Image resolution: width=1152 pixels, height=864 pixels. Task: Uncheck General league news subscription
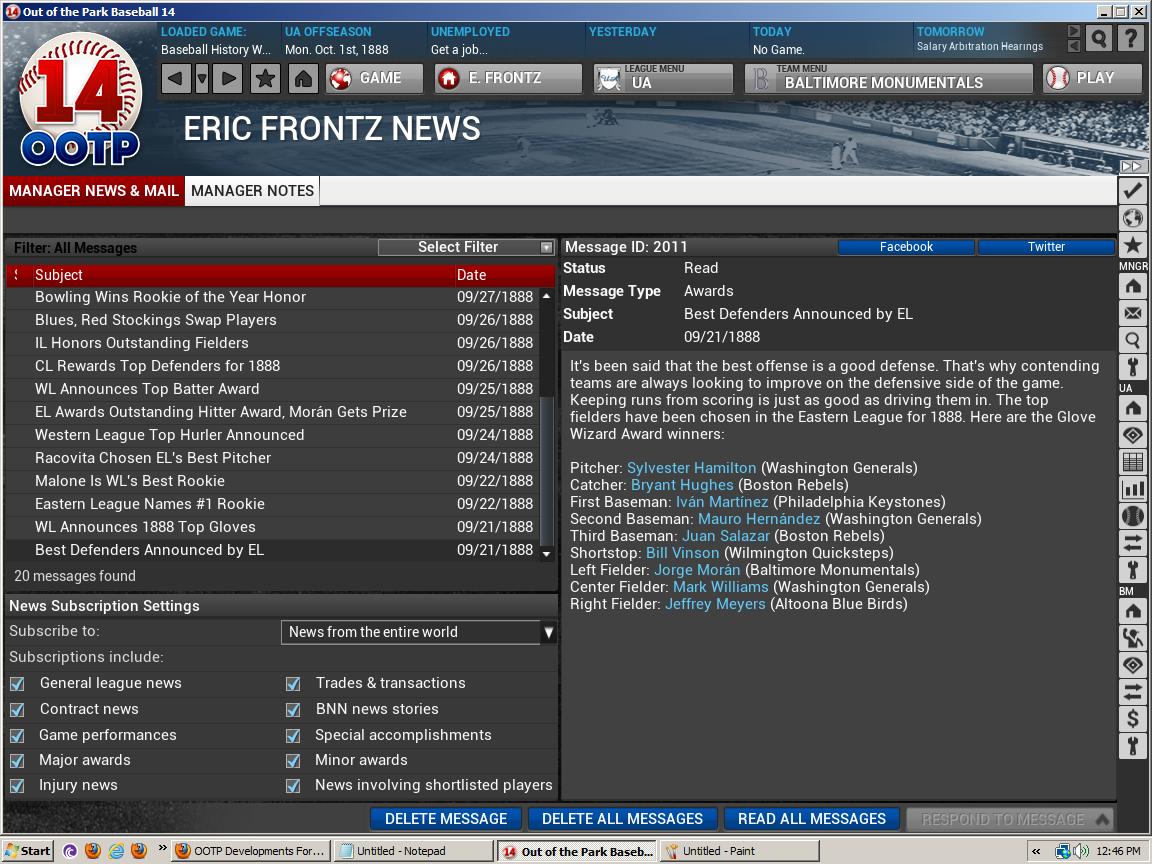tap(17, 684)
